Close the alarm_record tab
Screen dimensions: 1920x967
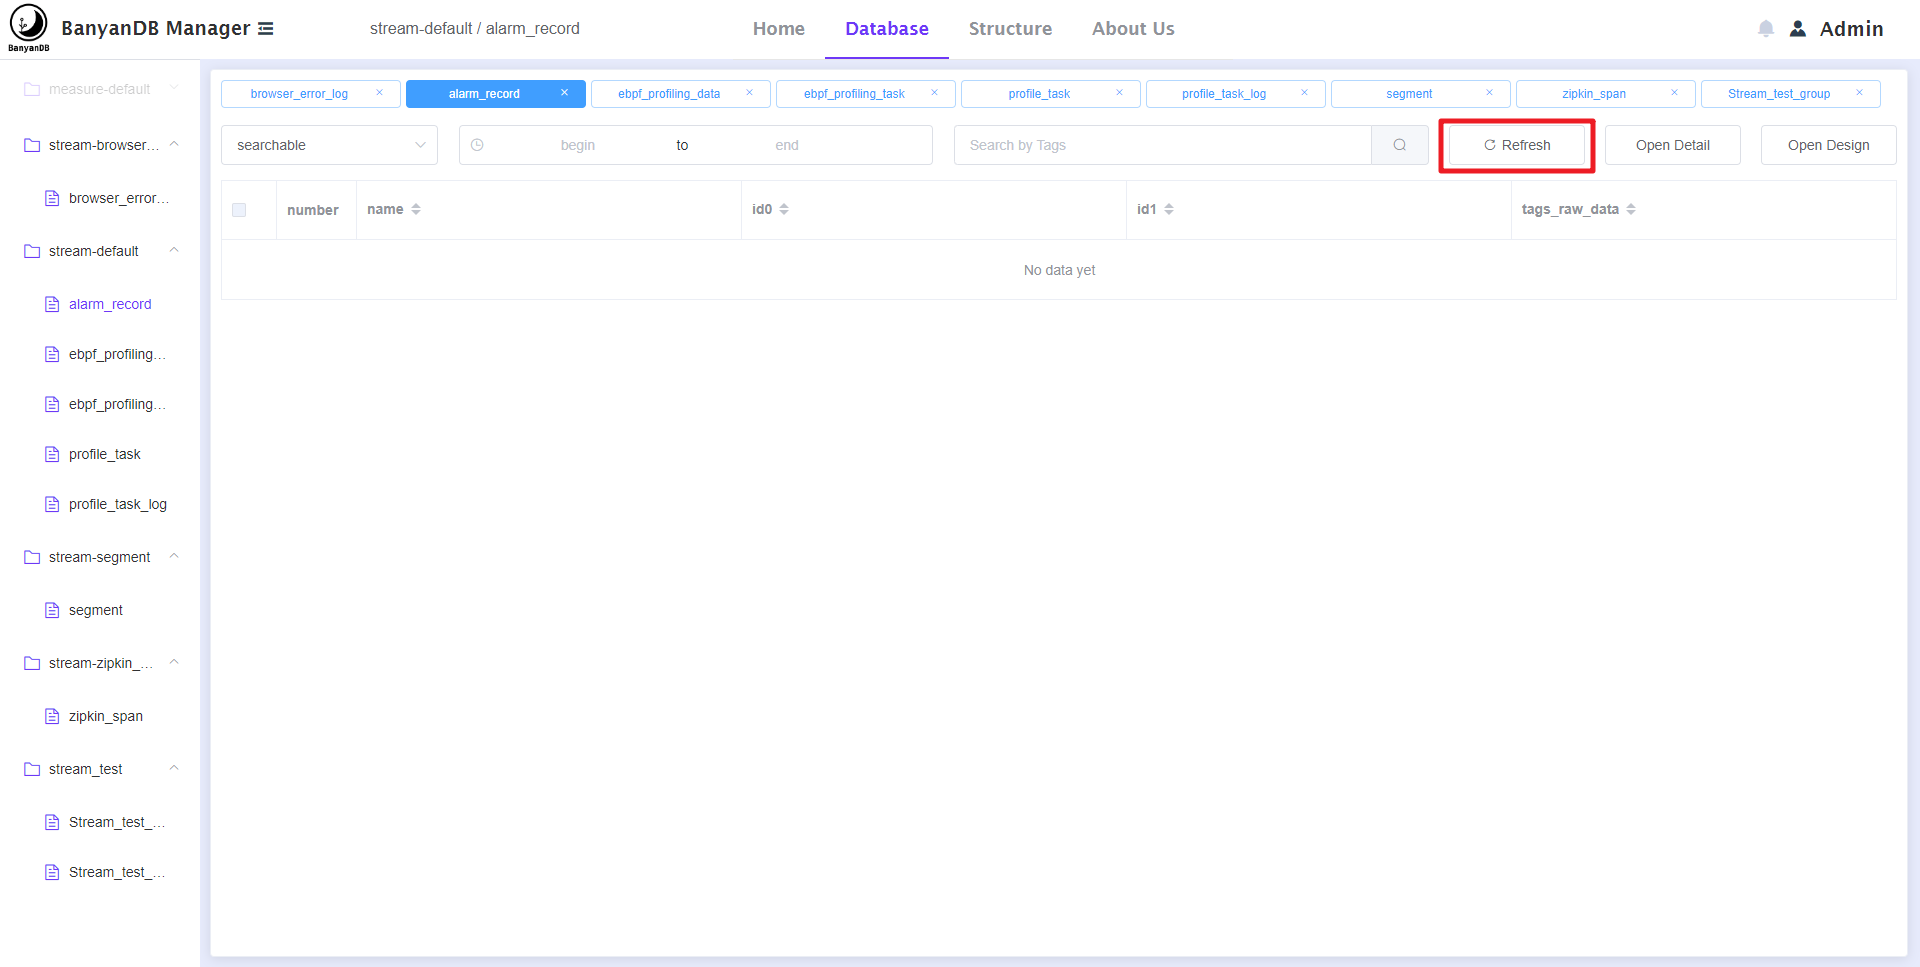click(x=565, y=93)
